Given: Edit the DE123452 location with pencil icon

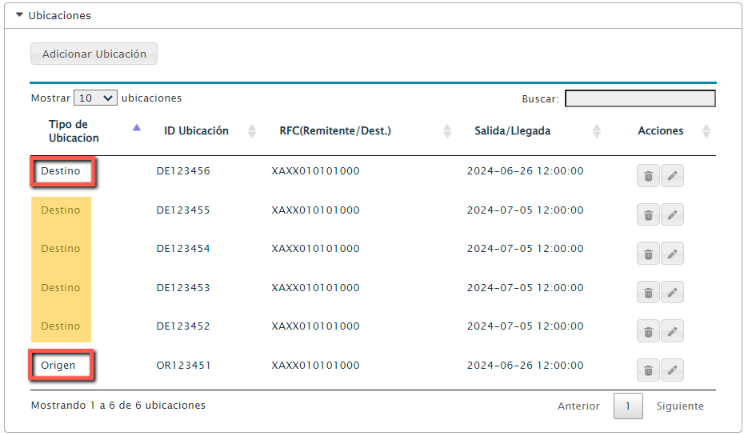Looking at the screenshot, I should pos(672,331).
